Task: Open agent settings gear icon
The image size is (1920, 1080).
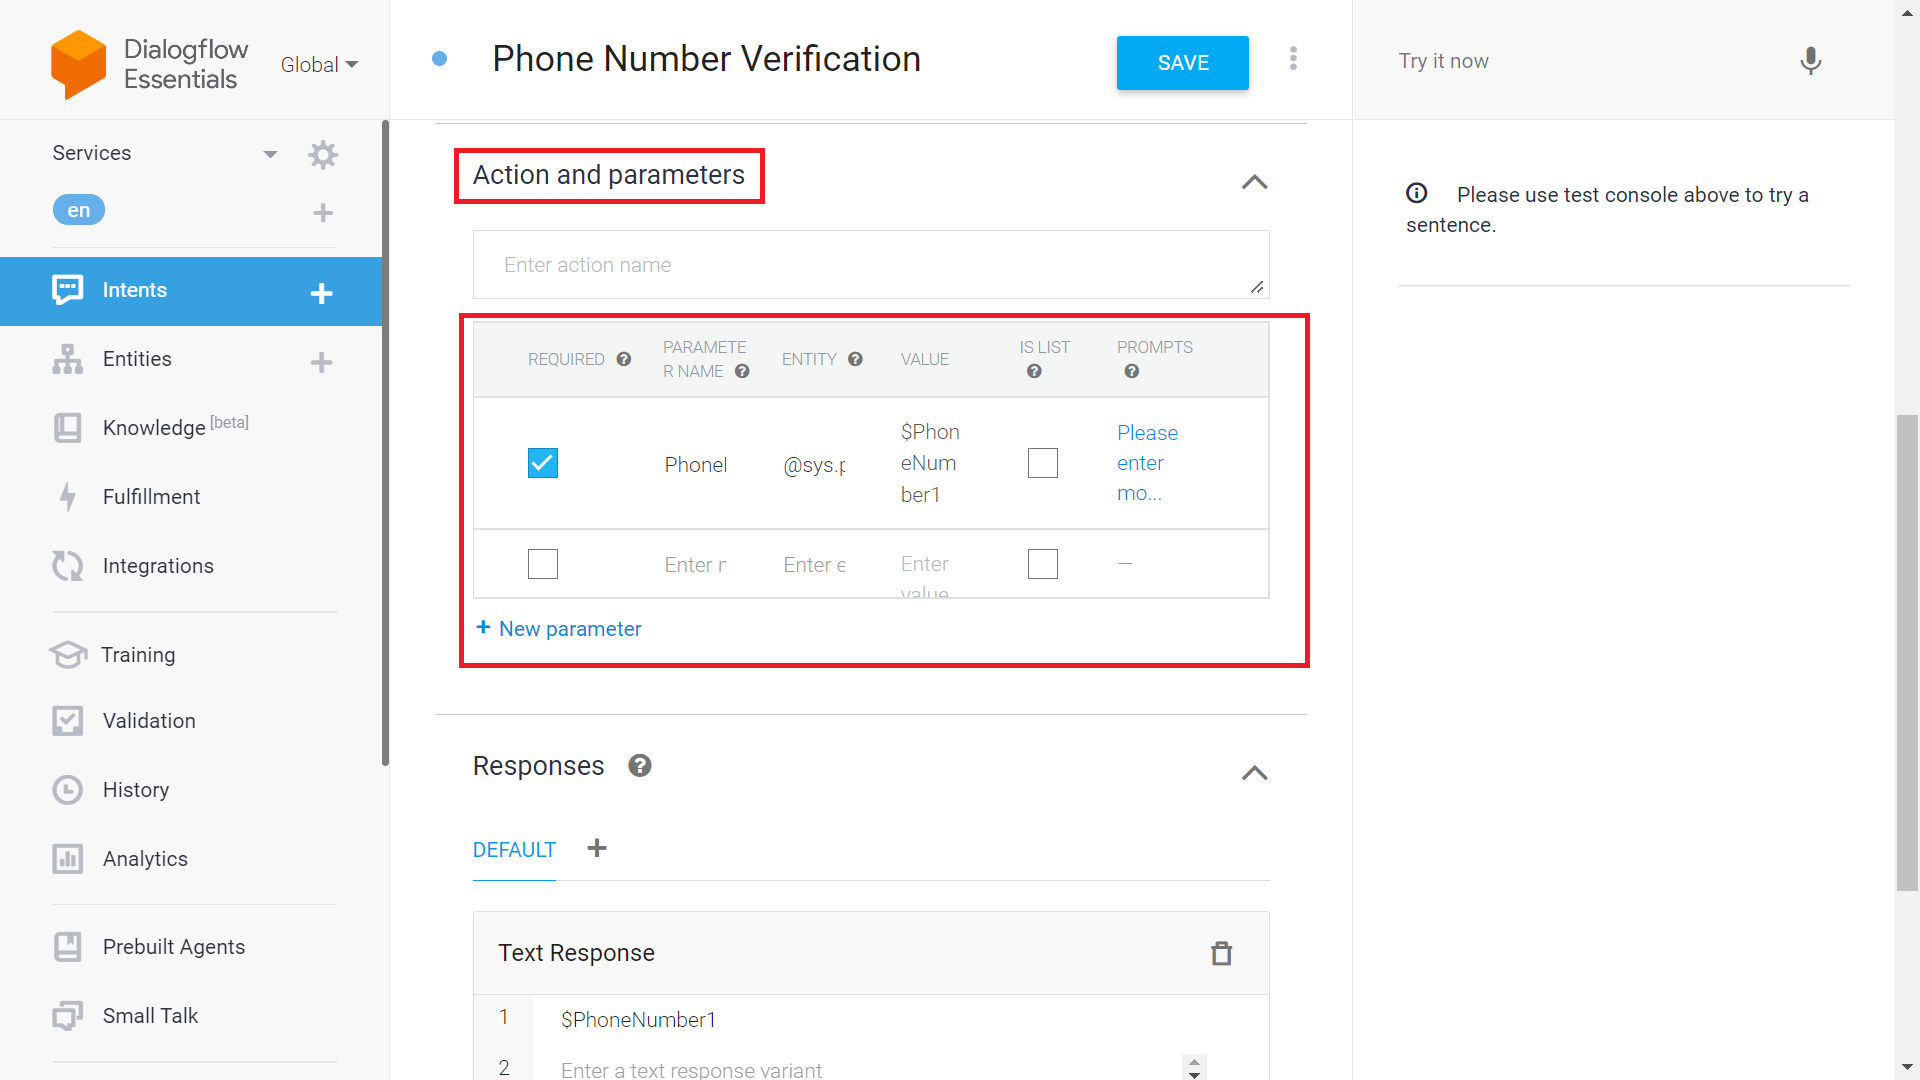Action: 322,154
